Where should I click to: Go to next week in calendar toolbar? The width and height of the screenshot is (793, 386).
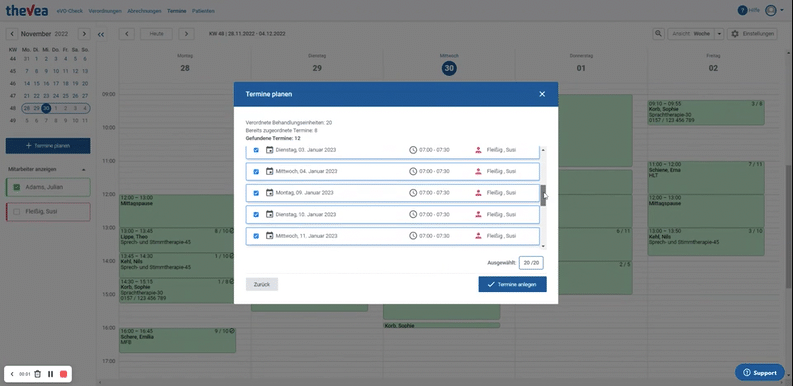click(187, 34)
